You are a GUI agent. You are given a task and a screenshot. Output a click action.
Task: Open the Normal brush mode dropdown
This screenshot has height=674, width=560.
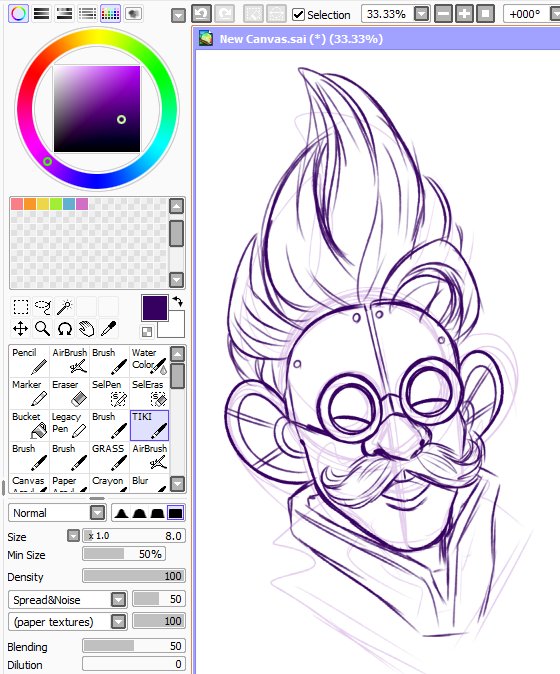point(98,513)
